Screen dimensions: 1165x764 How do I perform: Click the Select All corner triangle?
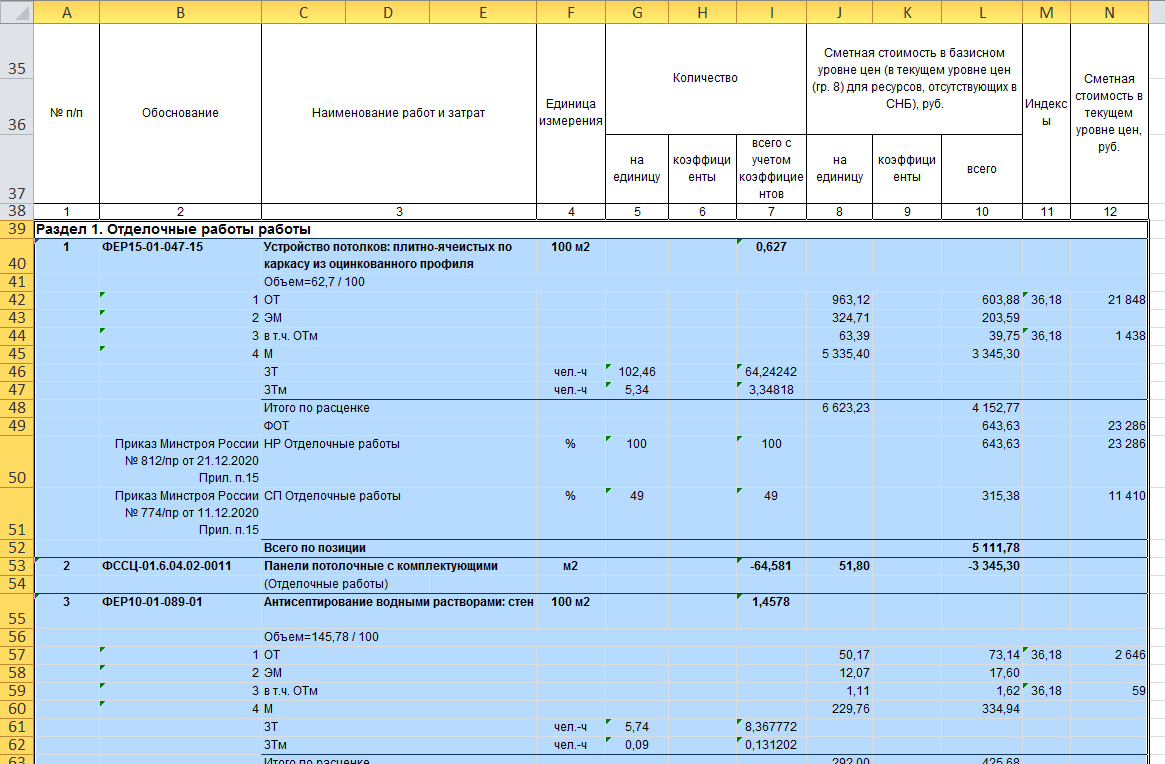(x=16, y=12)
